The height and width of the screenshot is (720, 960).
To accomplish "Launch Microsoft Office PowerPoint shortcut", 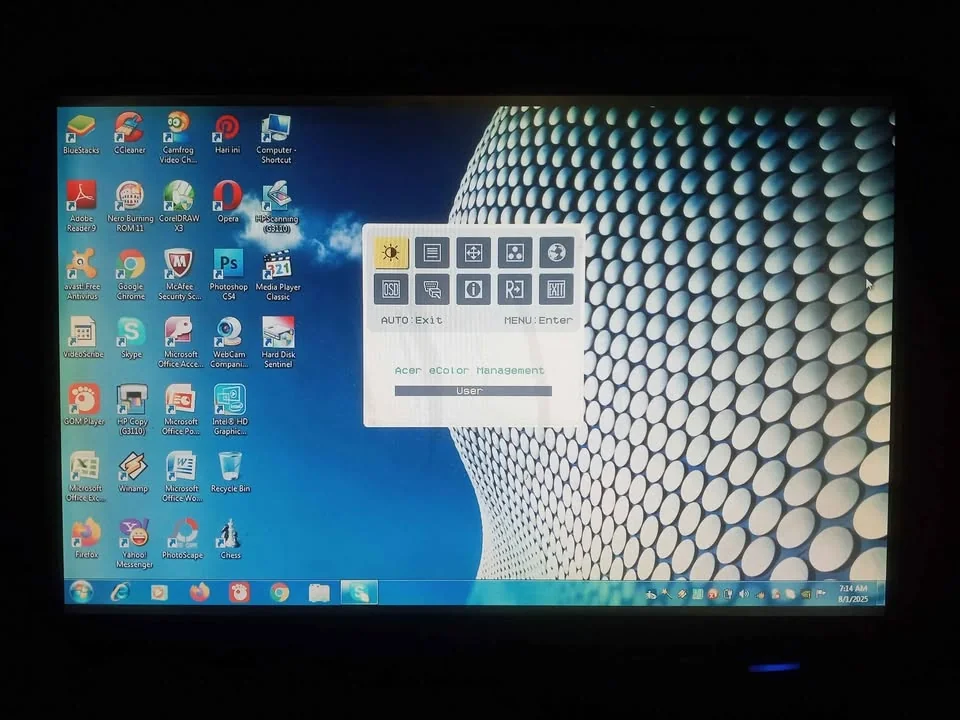I will [x=181, y=410].
